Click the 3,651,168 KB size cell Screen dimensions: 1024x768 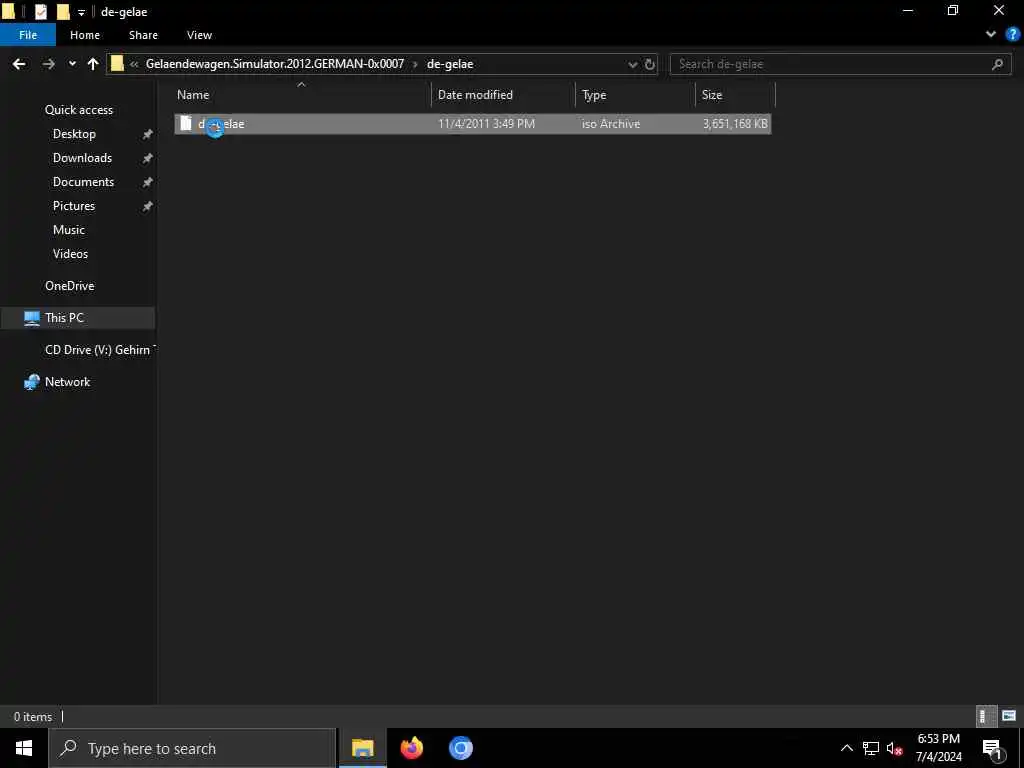(735, 123)
